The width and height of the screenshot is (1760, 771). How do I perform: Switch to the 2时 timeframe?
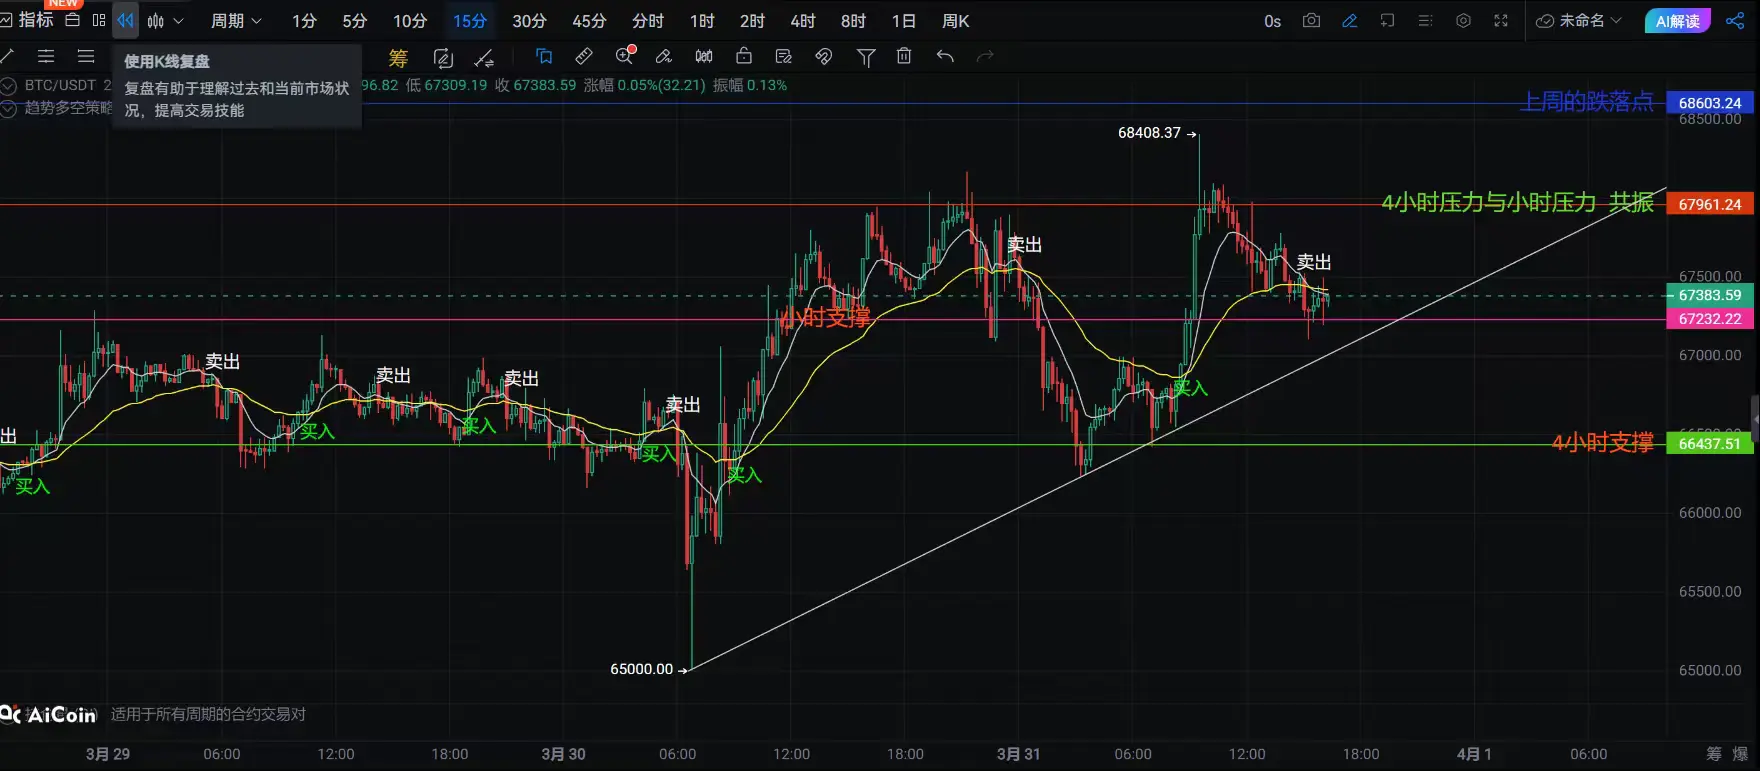tap(752, 21)
